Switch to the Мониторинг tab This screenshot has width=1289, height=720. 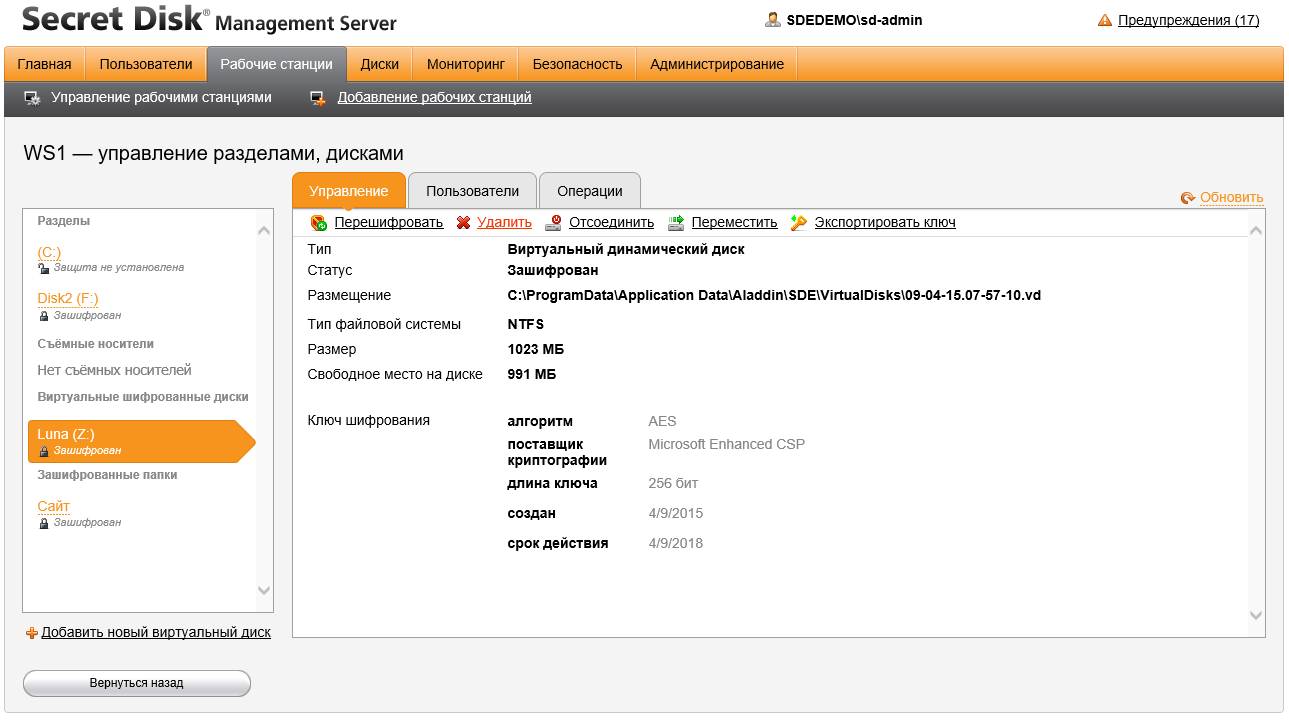point(466,64)
